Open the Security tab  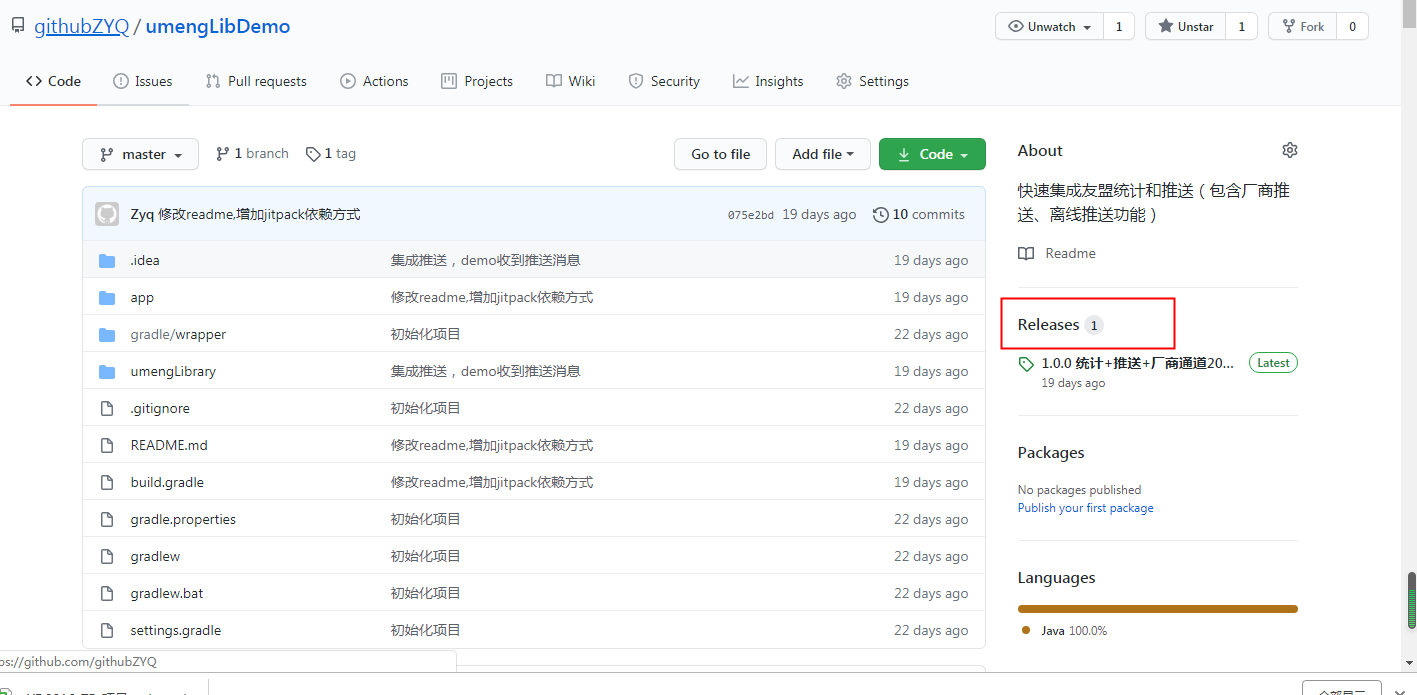pyautogui.click(x=664, y=81)
